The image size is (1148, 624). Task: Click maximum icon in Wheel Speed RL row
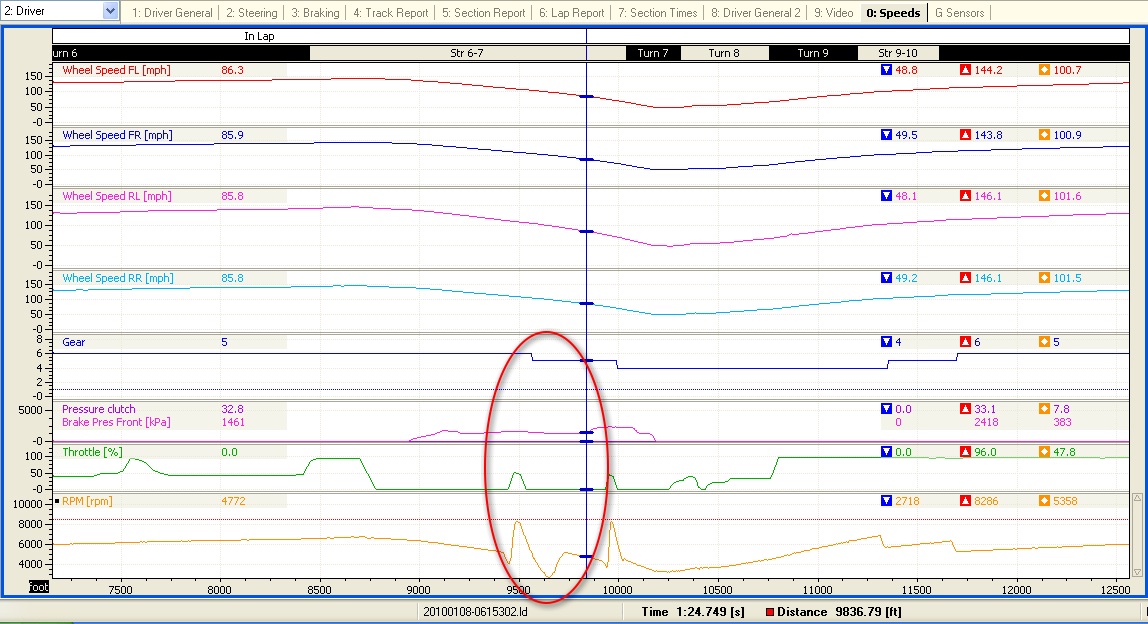965,196
